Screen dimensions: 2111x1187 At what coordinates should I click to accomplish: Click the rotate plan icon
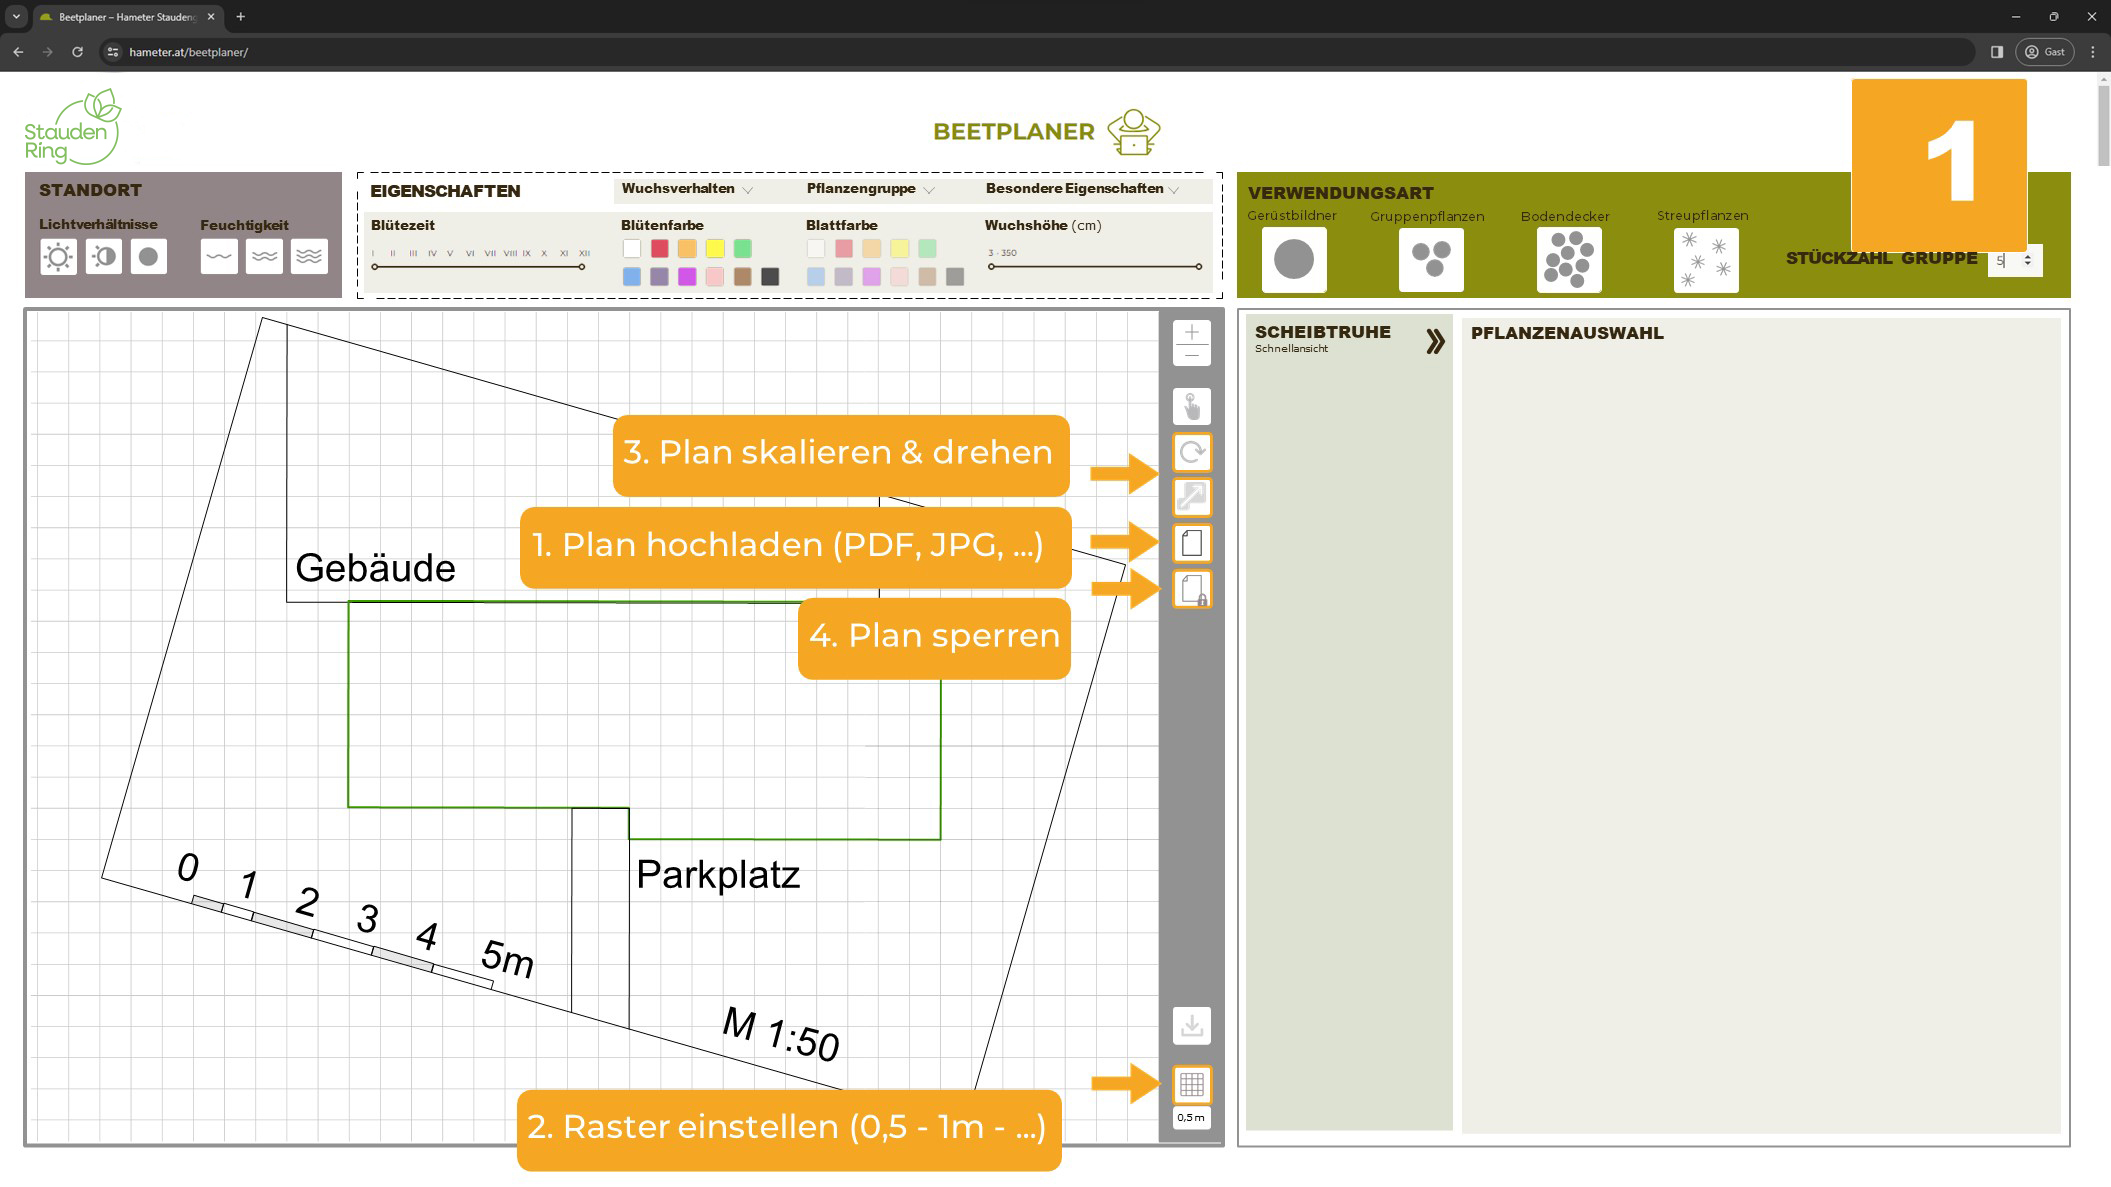coord(1191,452)
